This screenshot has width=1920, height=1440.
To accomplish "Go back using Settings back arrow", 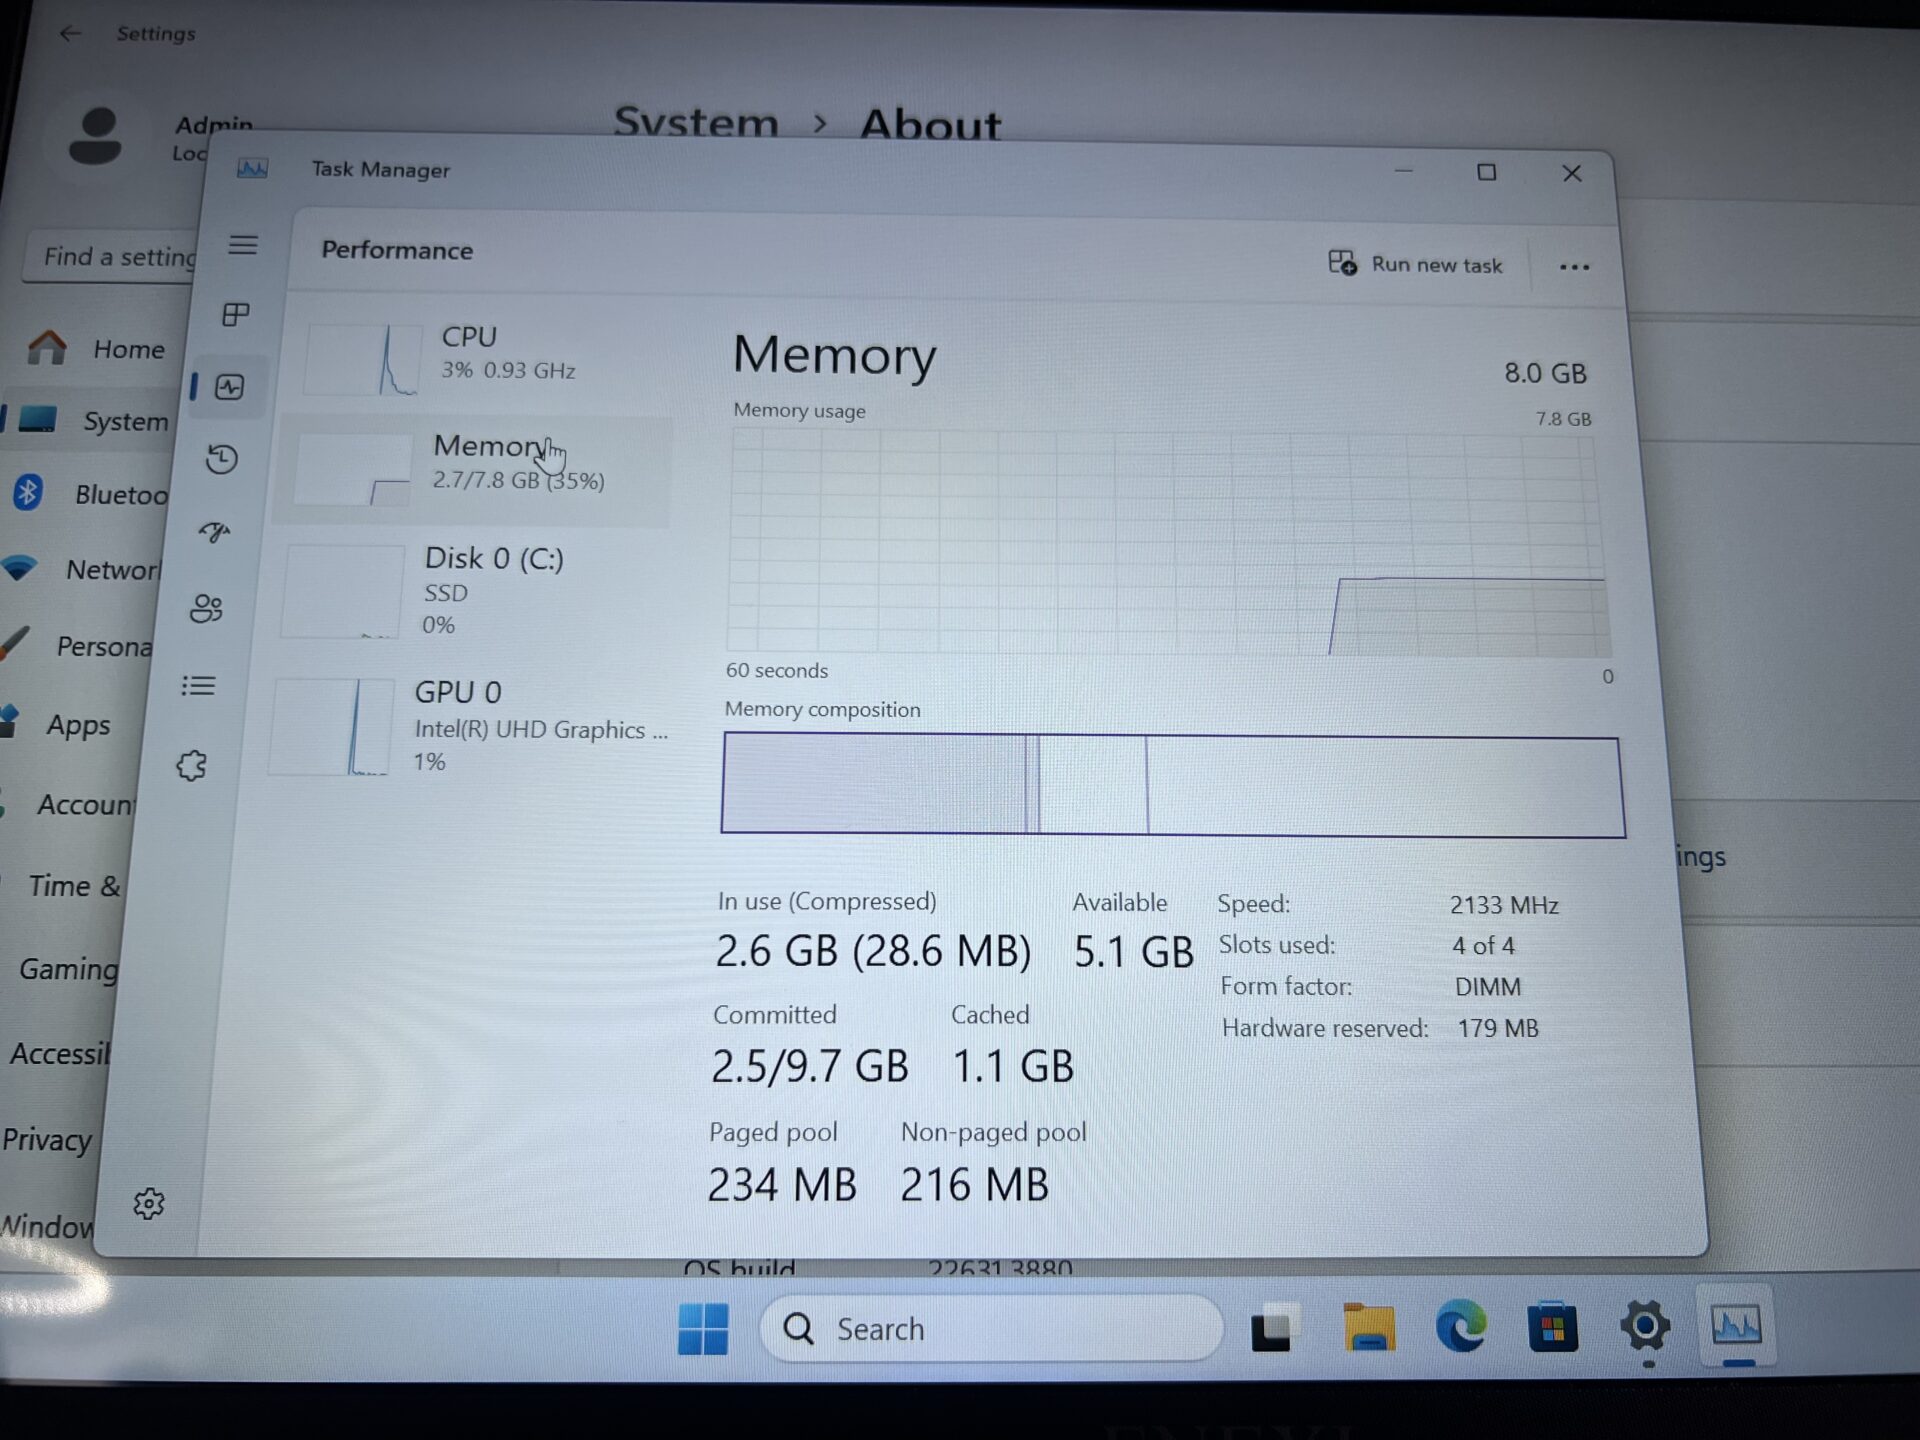I will pos(70,34).
